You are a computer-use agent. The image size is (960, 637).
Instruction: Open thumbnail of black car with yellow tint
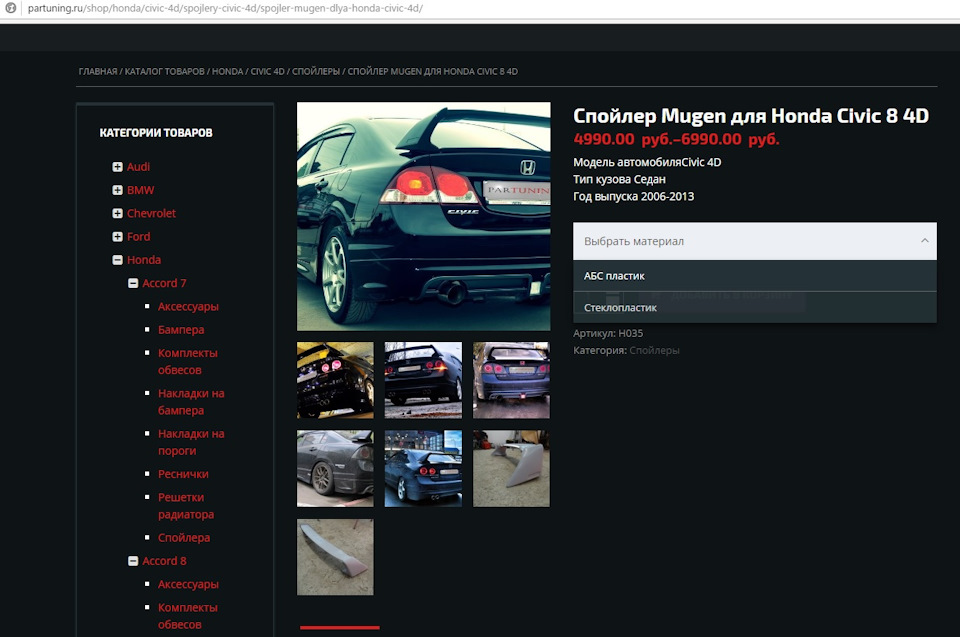[x=335, y=380]
